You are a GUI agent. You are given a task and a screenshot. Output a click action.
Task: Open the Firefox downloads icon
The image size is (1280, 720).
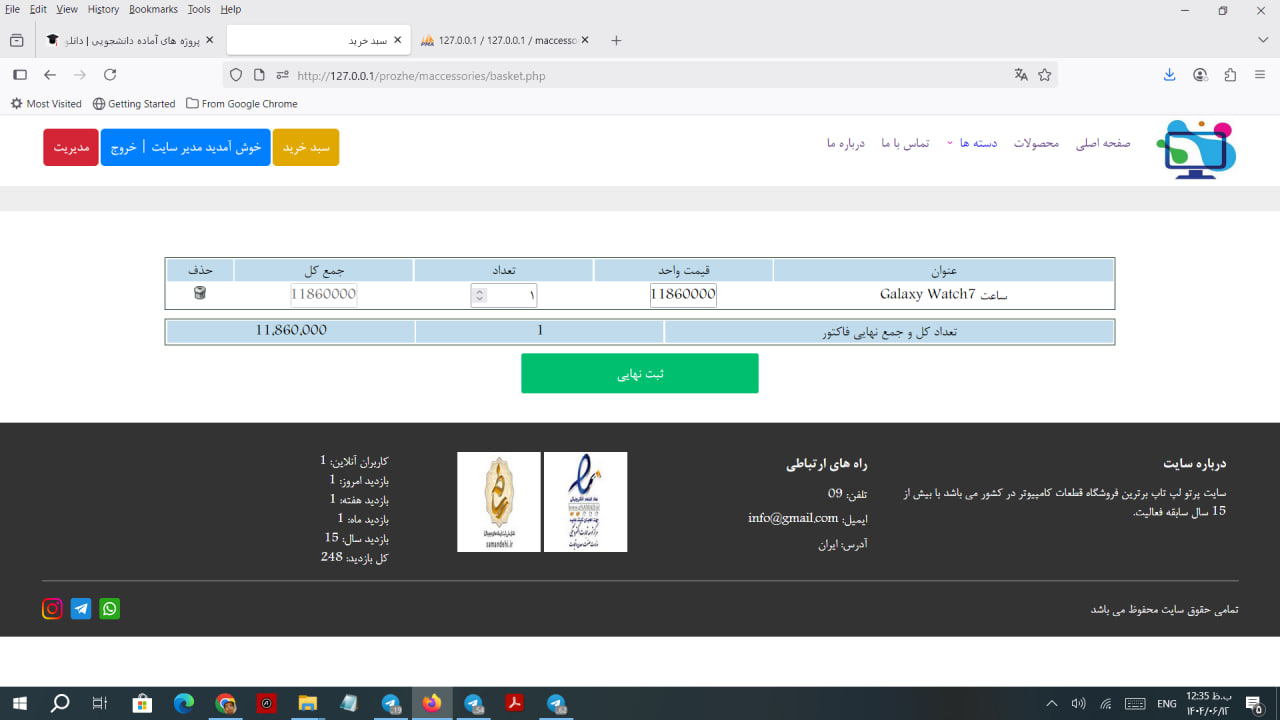[x=1170, y=75]
